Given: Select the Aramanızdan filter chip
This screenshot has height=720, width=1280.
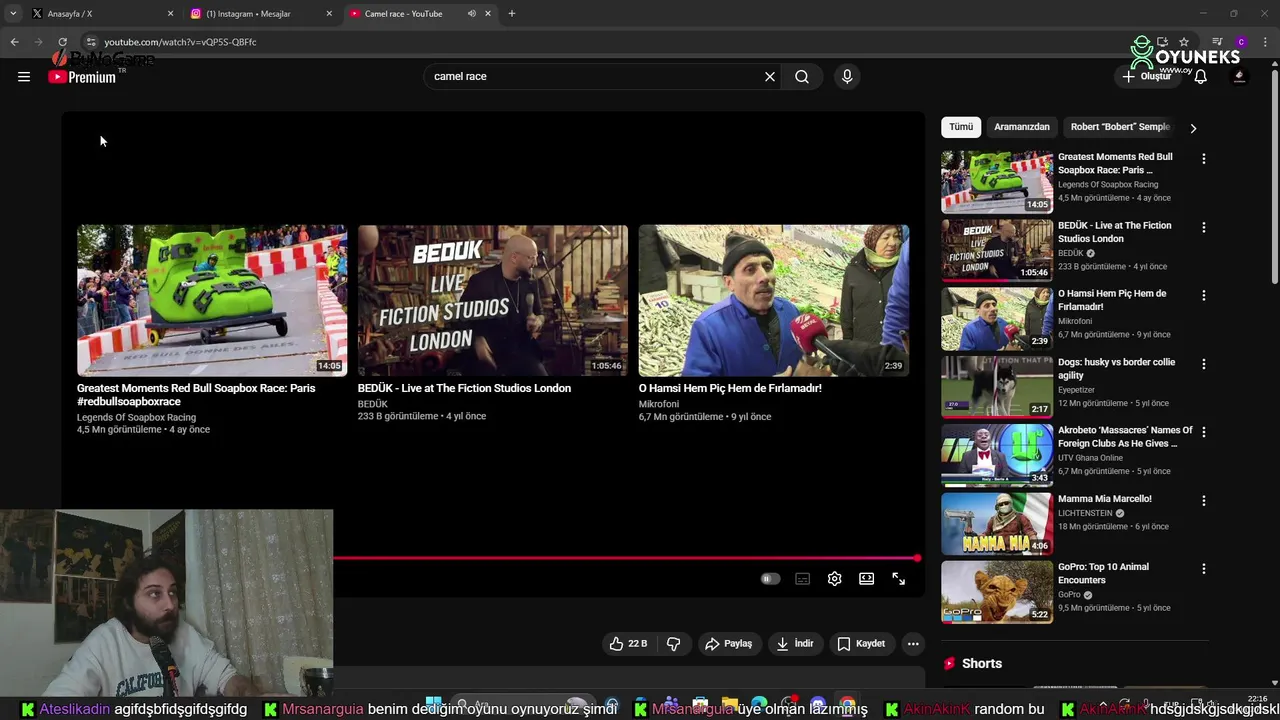Looking at the screenshot, I should coord(1022,127).
